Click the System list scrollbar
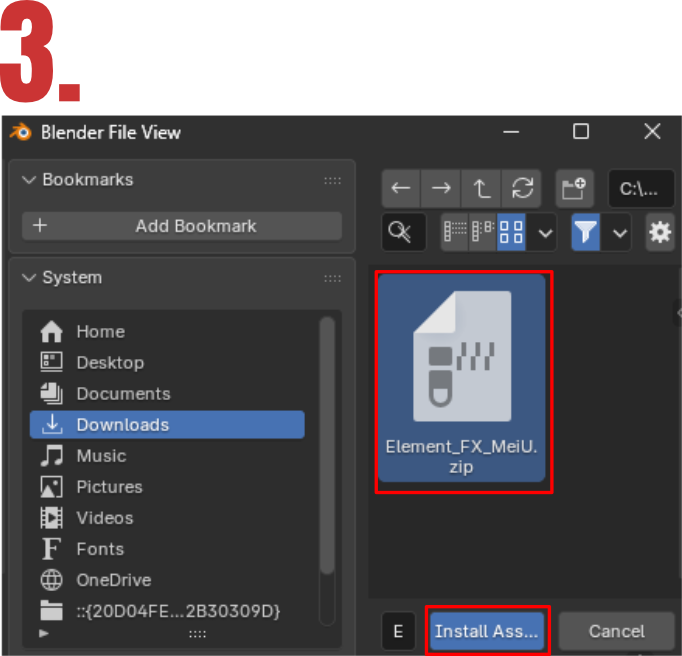Screen dimensions: 682x656 coord(327,445)
